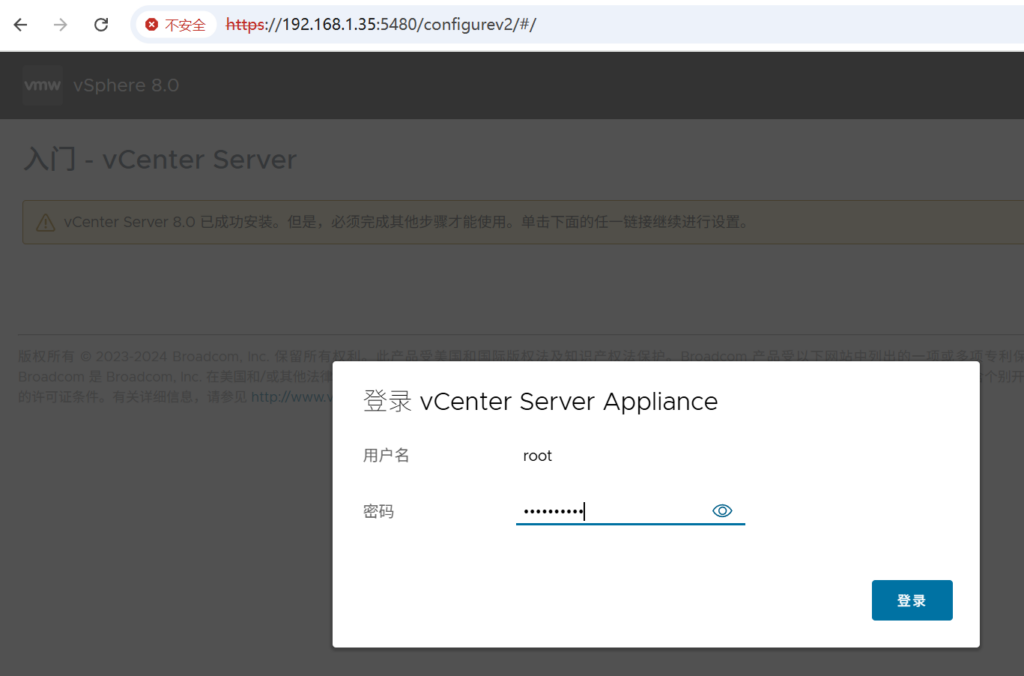This screenshot has width=1024, height=676.
Task: Click the 密码 label in the login dialog
Action: click(x=378, y=511)
